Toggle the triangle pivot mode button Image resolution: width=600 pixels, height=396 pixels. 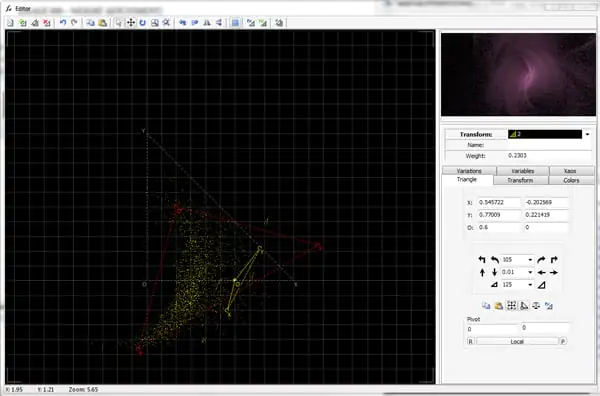click(x=524, y=306)
